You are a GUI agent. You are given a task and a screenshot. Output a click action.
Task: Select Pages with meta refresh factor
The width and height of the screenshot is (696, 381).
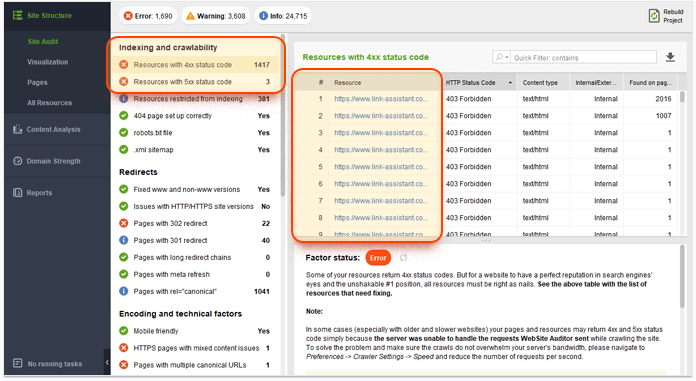194,274
